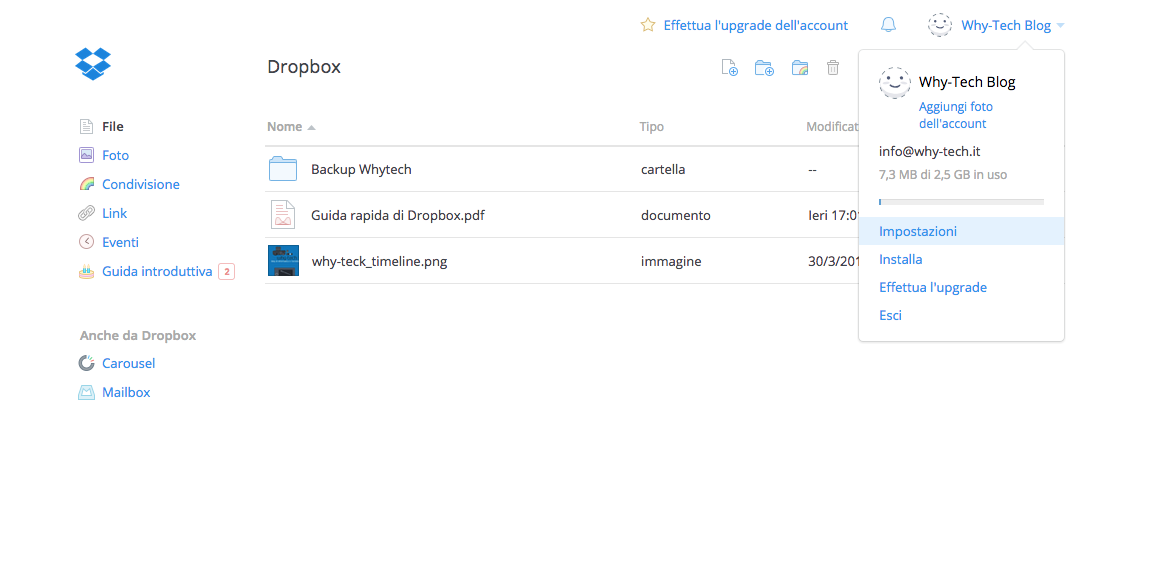Go to Foto section
The height and width of the screenshot is (574, 1157).
point(115,156)
